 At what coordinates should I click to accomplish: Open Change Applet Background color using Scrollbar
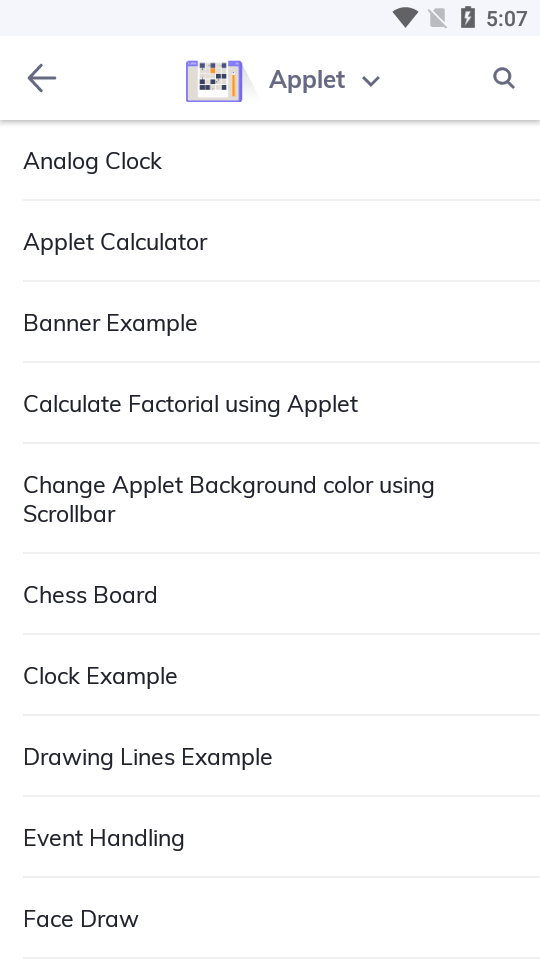(x=270, y=499)
